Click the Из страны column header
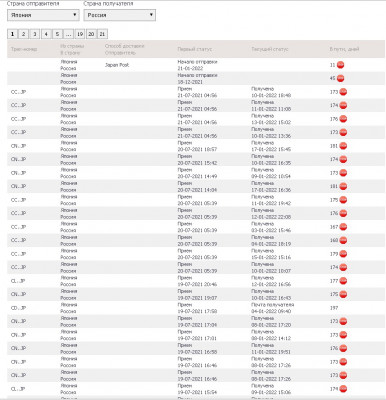Screen dimensions: 386x400 72,46
